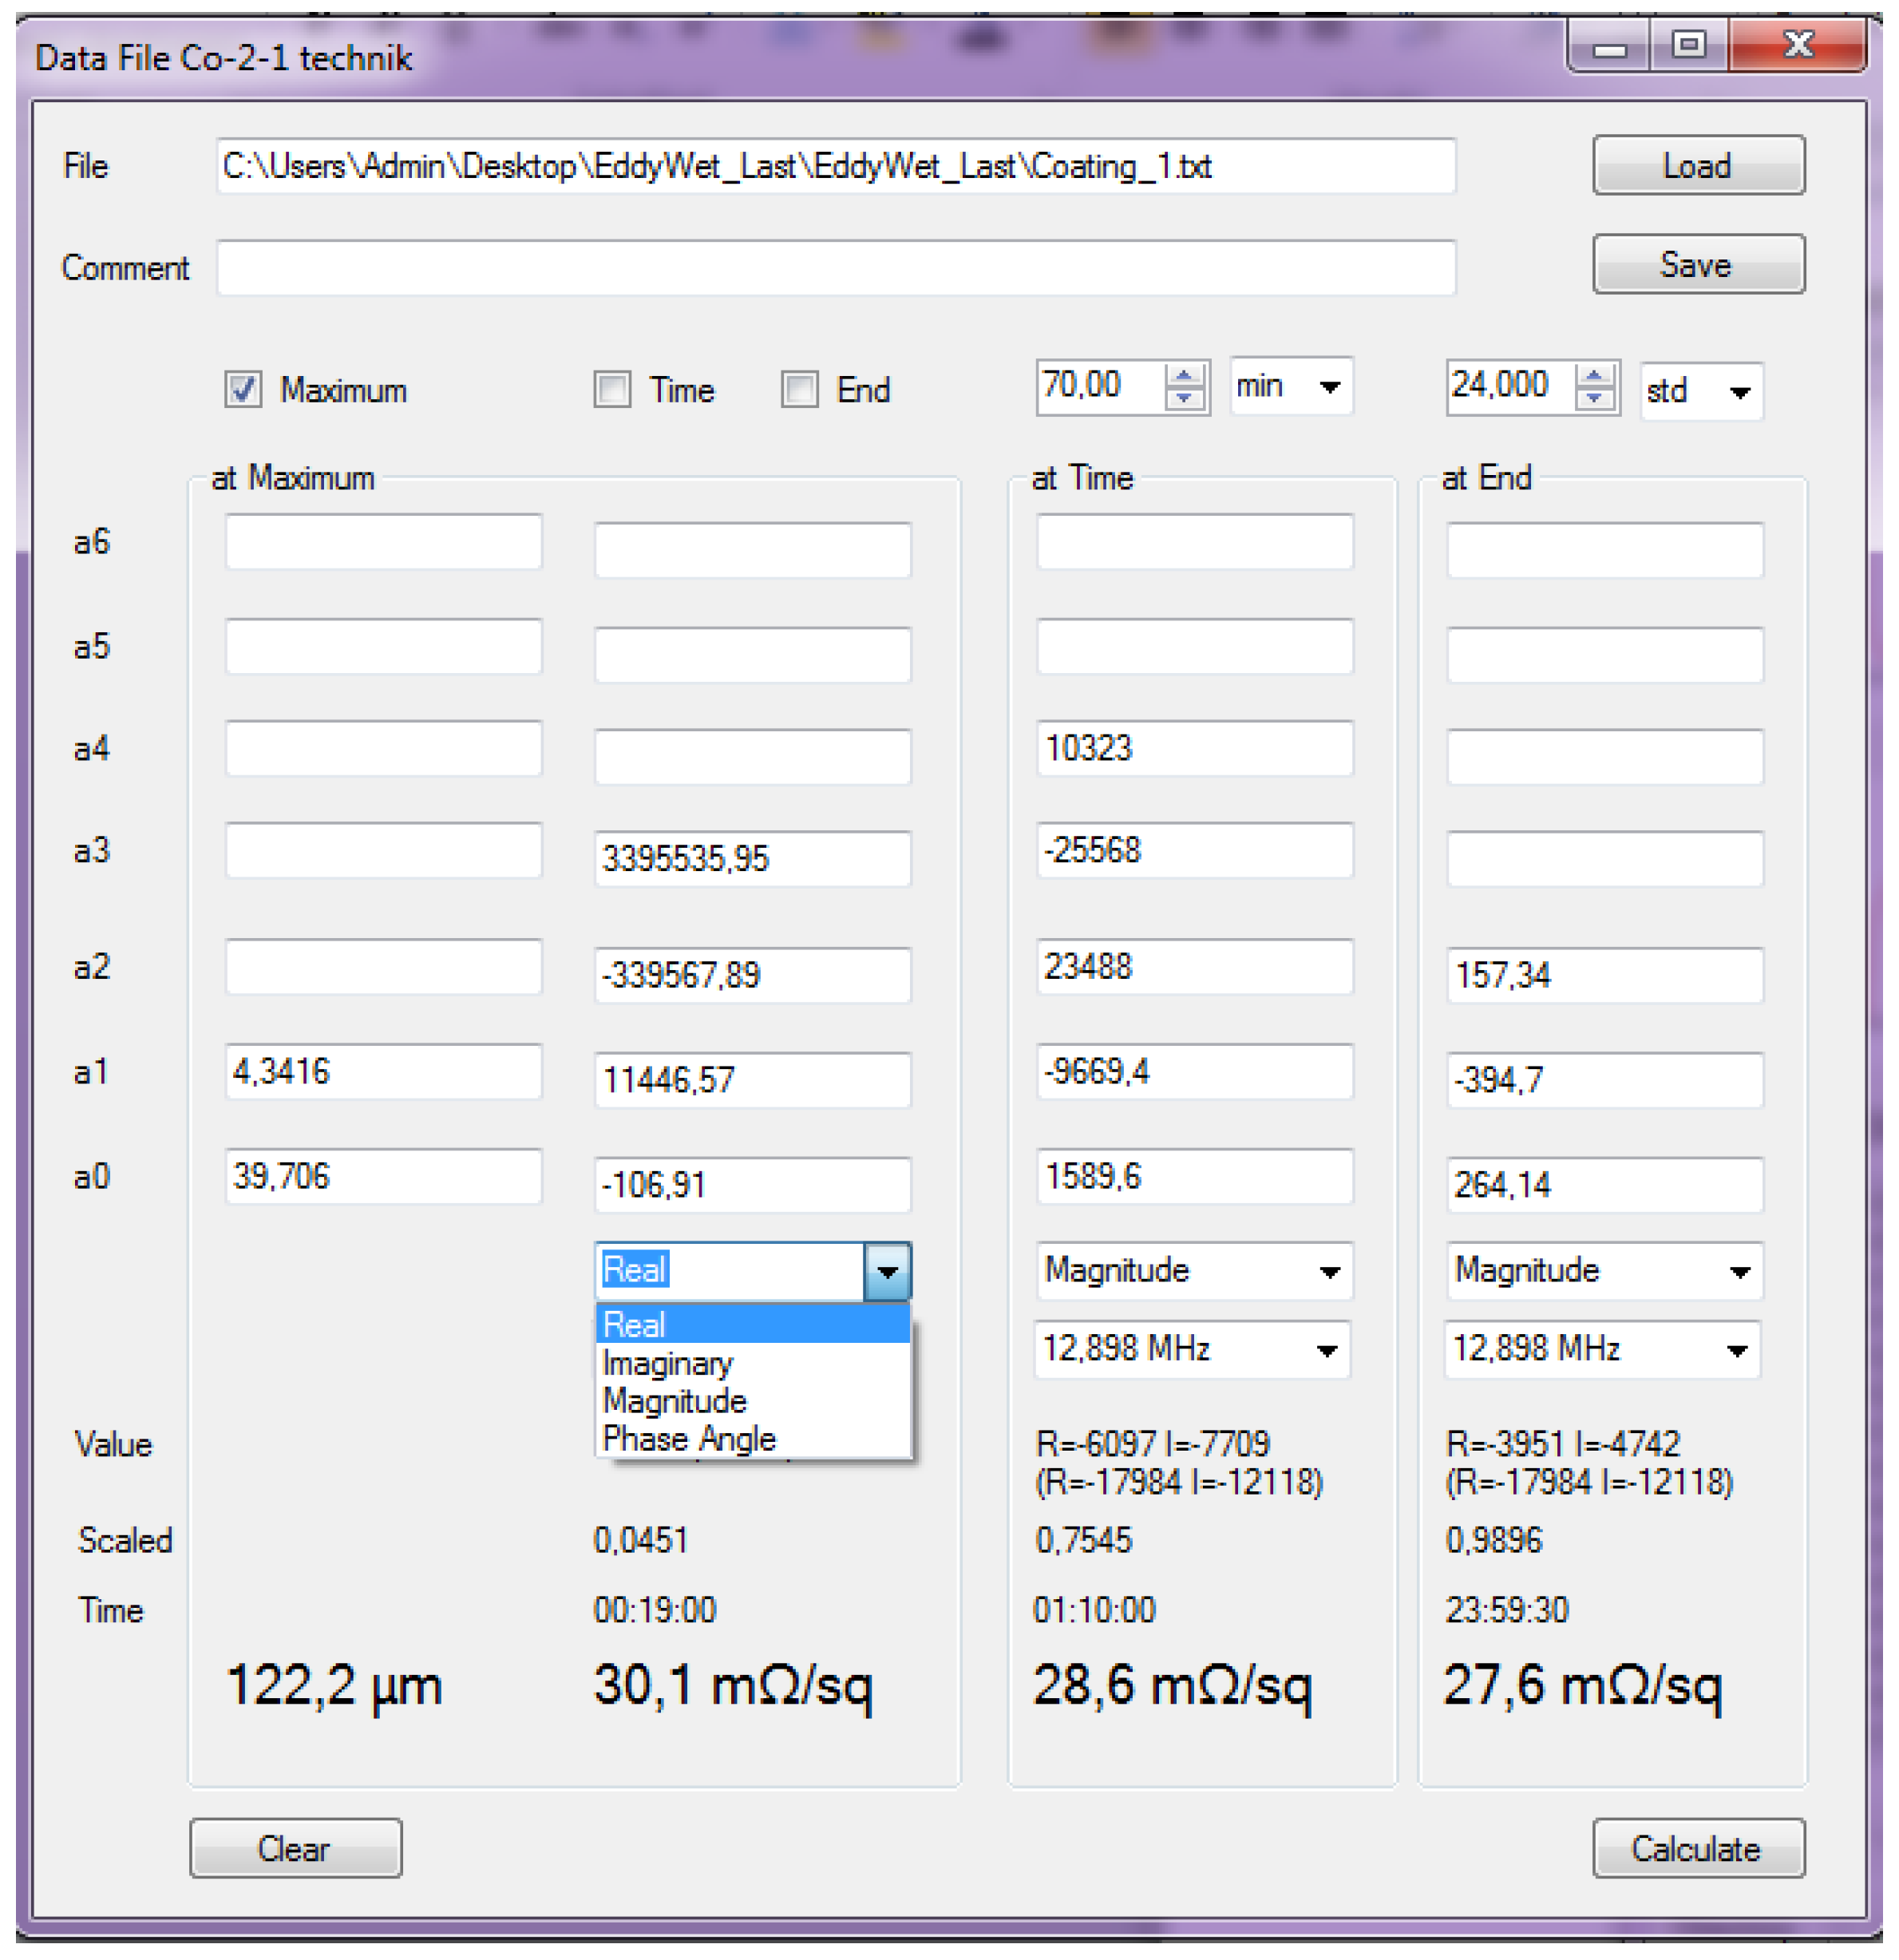Image resolution: width=1899 pixels, height=1960 pixels.
Task: Enable the Time checkbox
Action: (x=612, y=389)
